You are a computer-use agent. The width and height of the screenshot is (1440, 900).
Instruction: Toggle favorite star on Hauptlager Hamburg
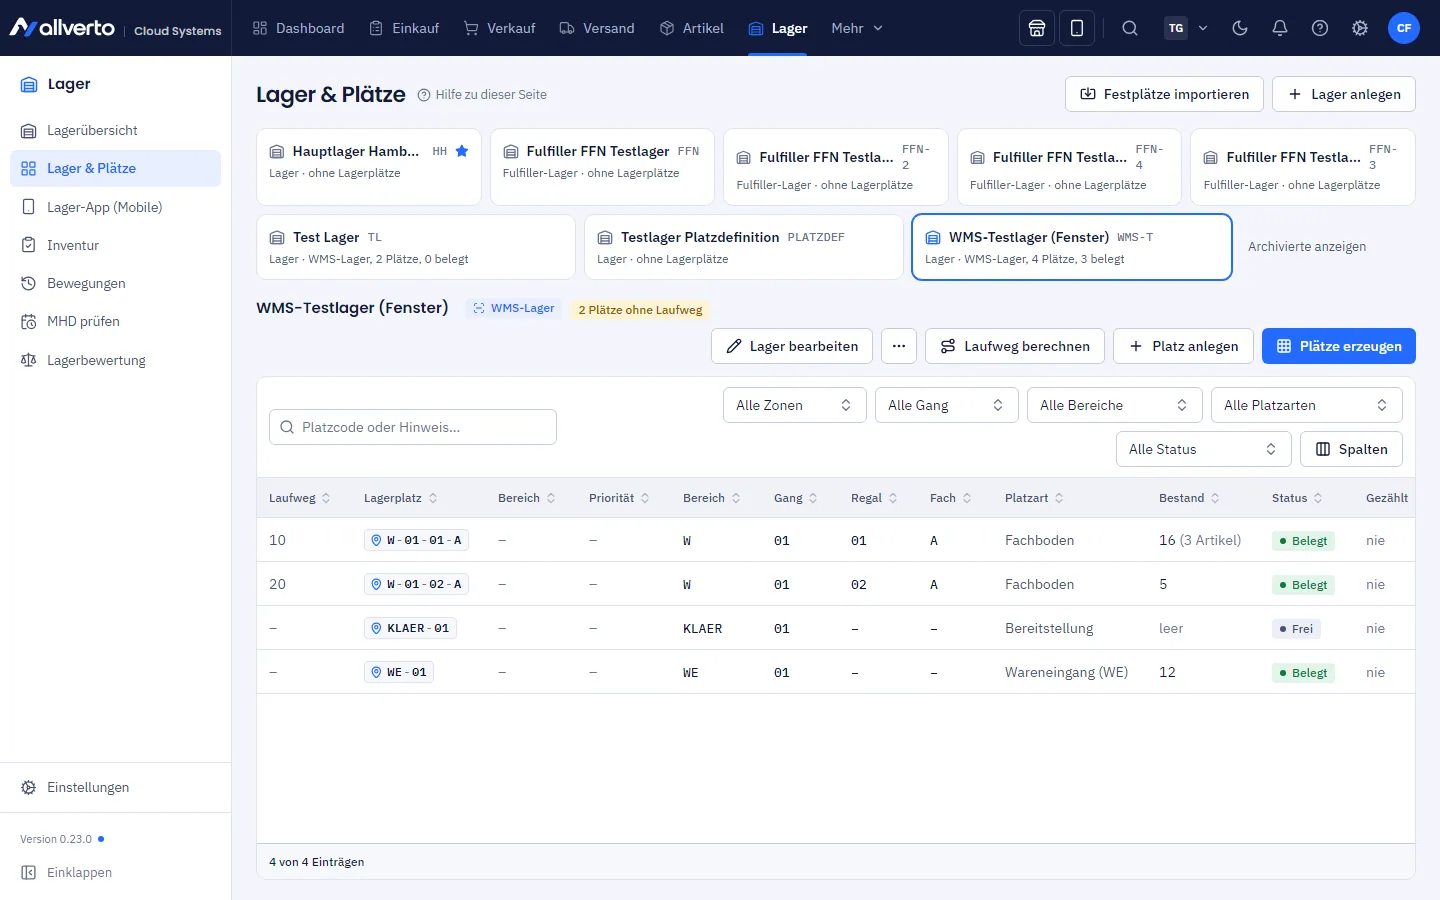[462, 151]
